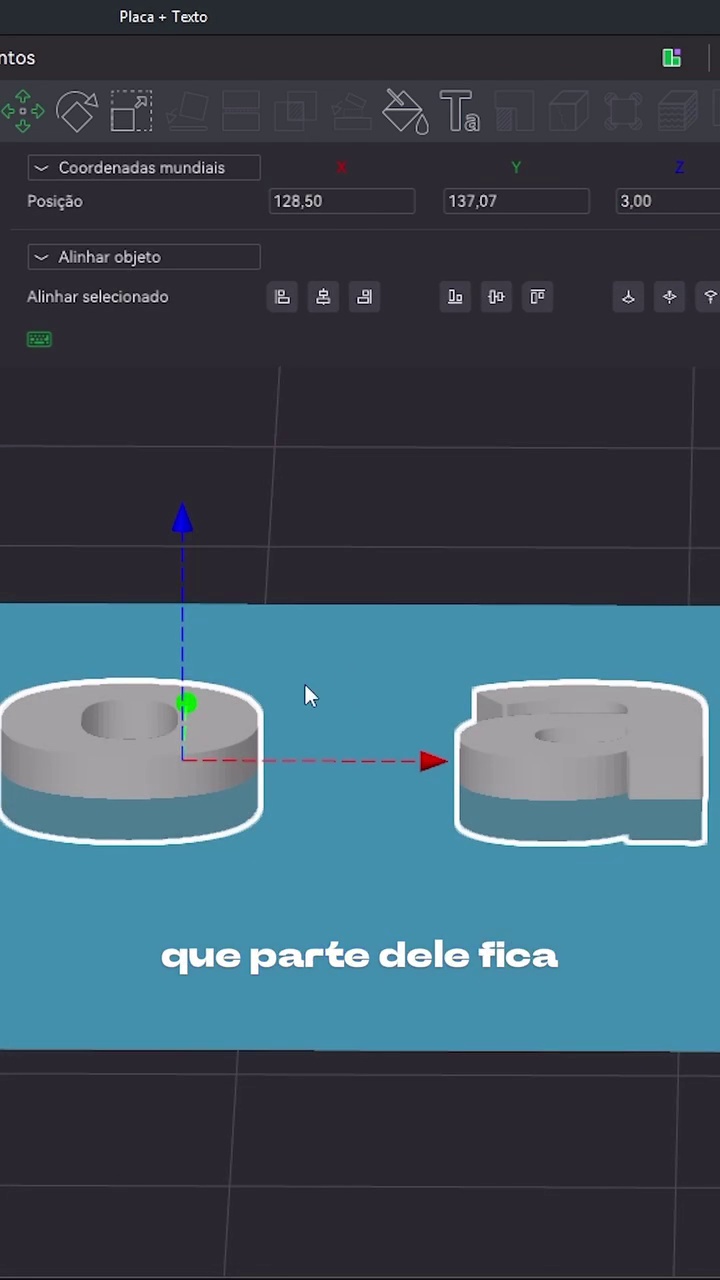Image resolution: width=720 pixels, height=1280 pixels.
Task: Click the dimmed tool right of the Text icon
Action: tap(514, 111)
